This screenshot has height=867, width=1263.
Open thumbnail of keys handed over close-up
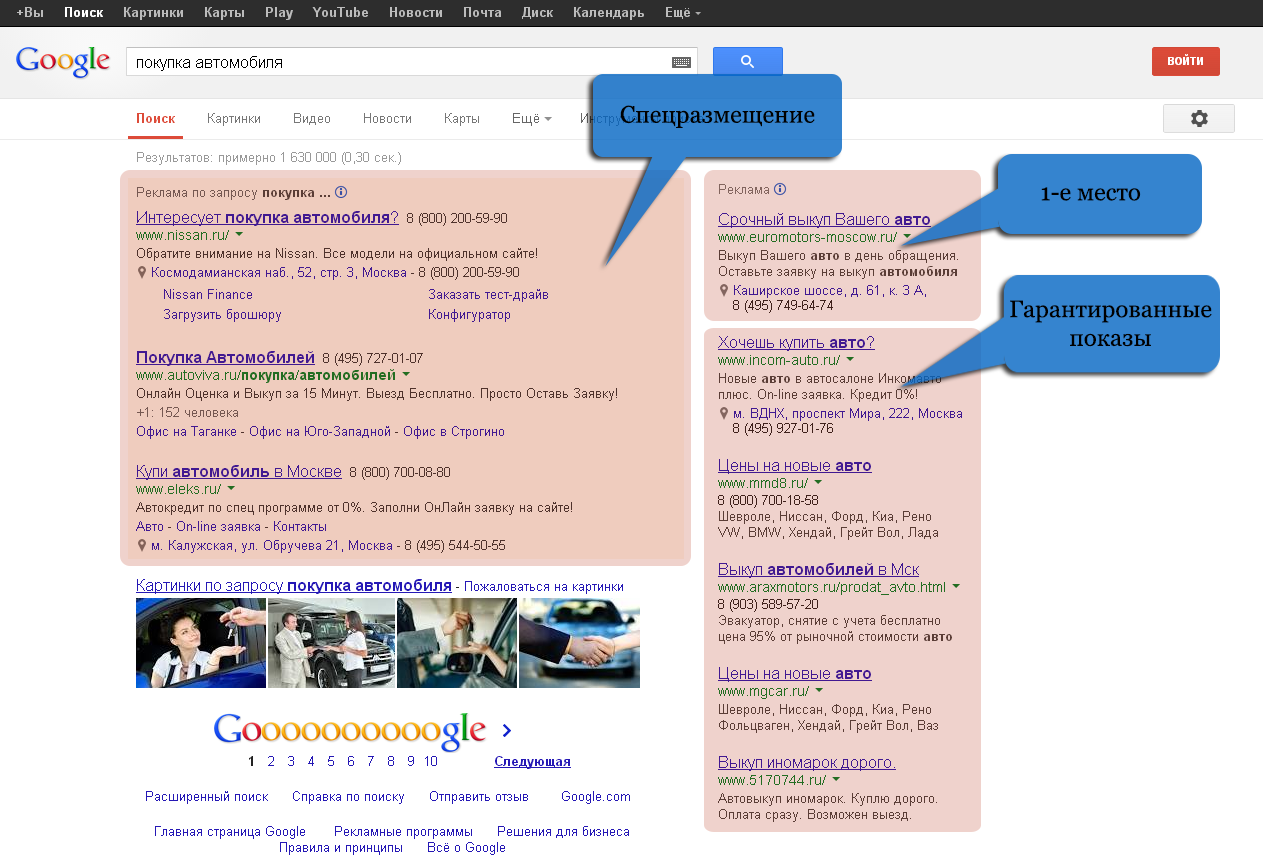457,643
